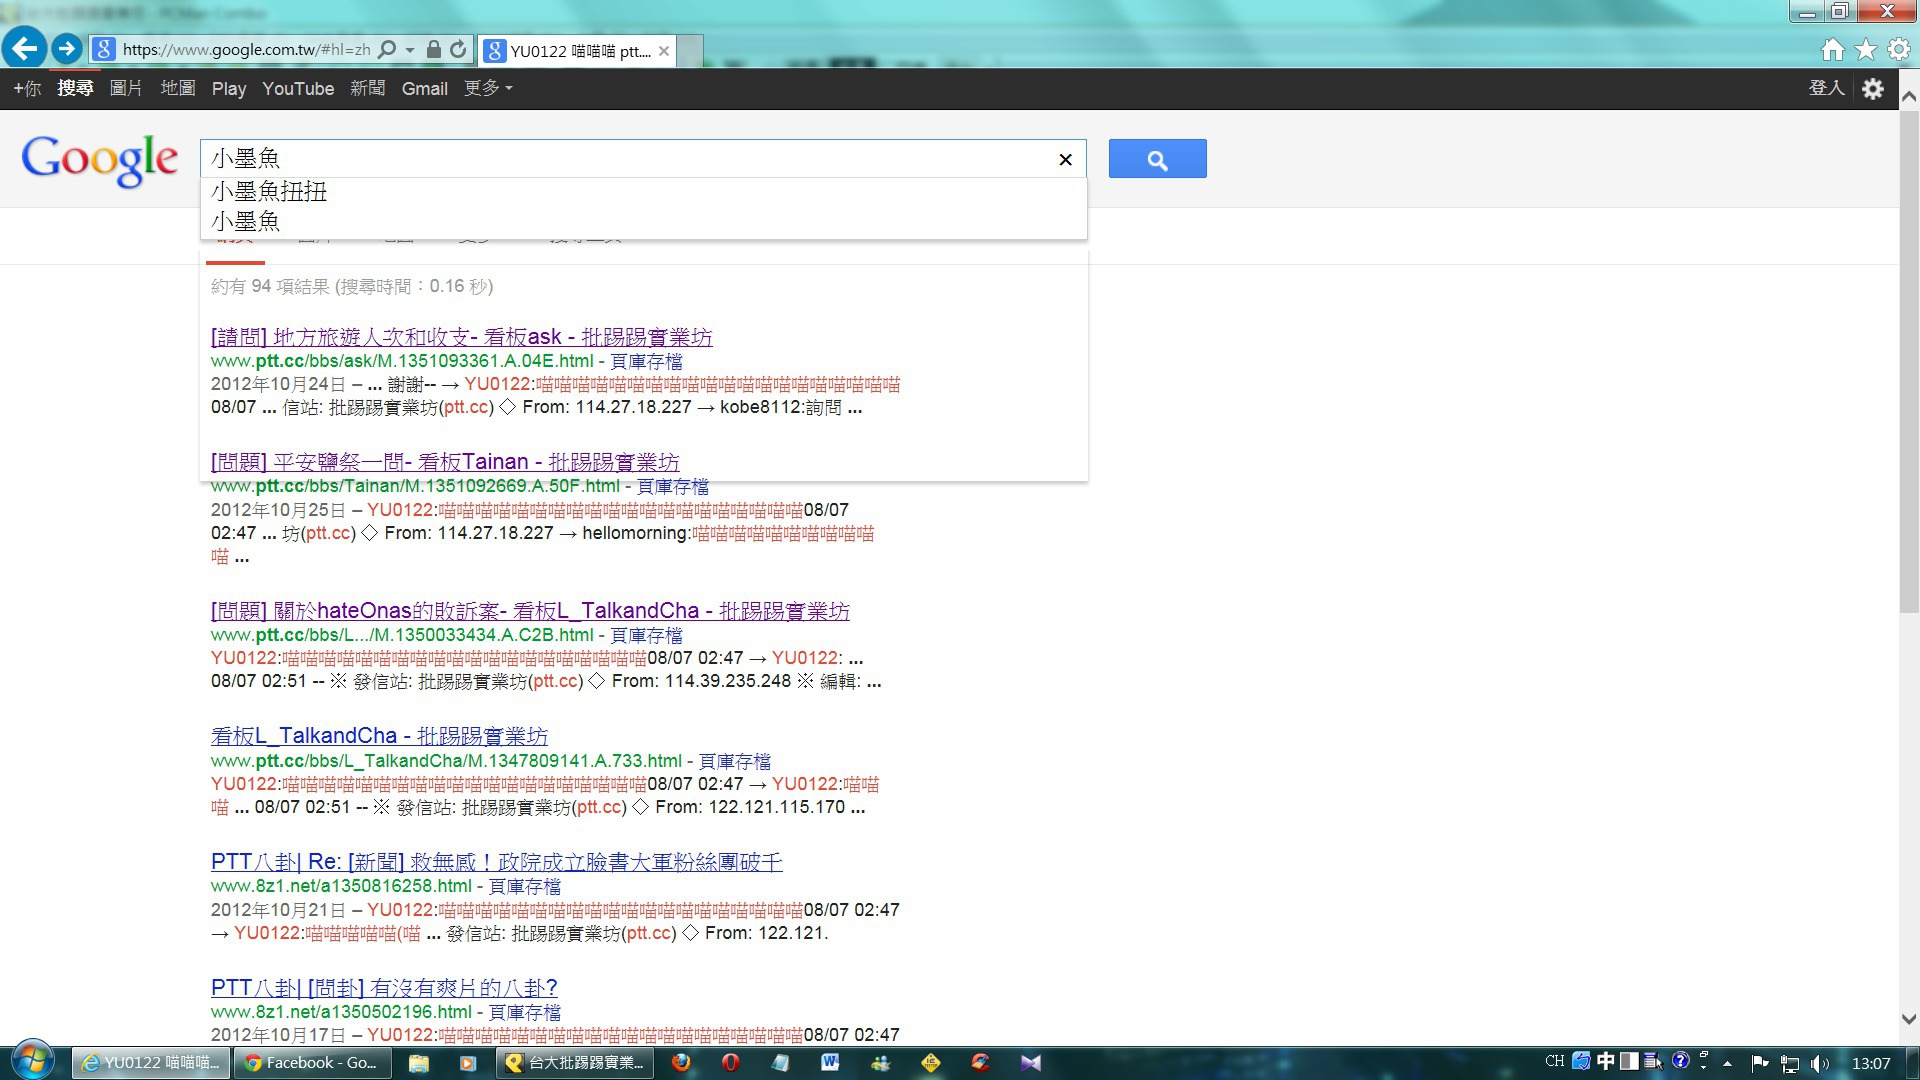Clear the search box with the X
This screenshot has width=1920, height=1080.
click(x=1065, y=160)
